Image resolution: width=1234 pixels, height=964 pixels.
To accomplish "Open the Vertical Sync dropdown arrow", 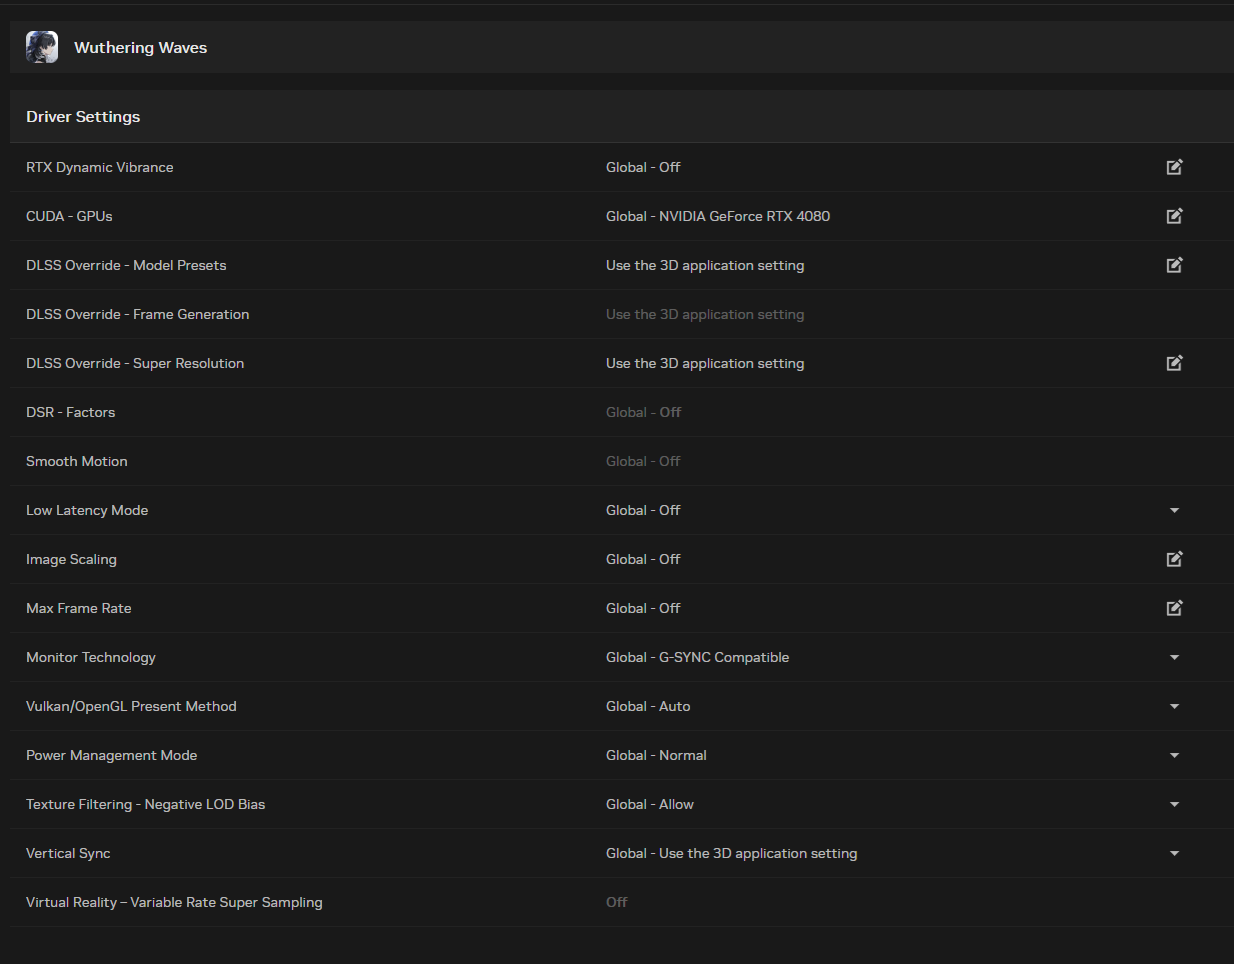I will (1175, 853).
